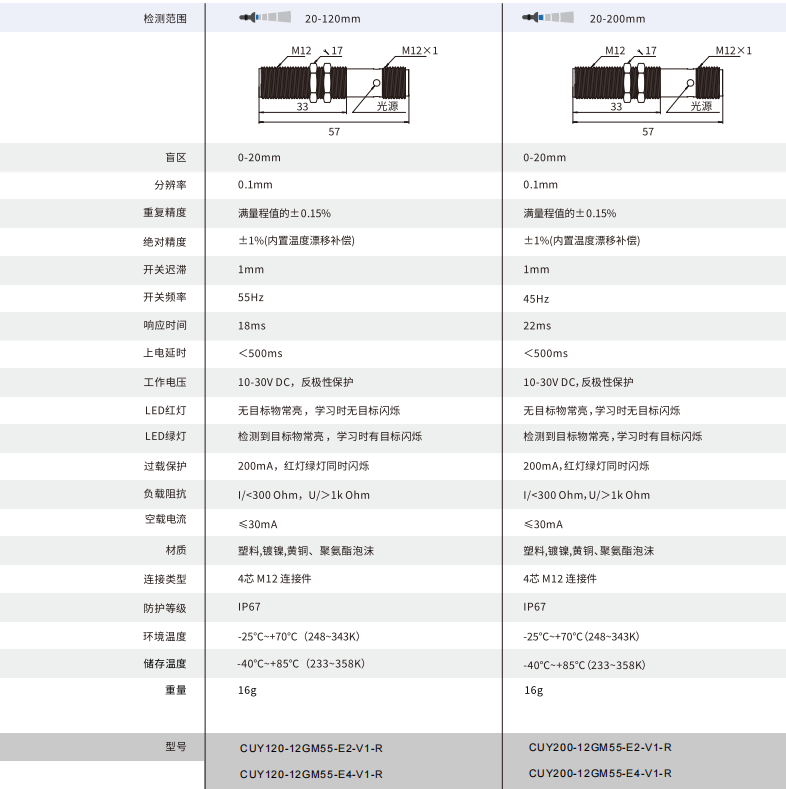The width and height of the screenshot is (786, 789).
Task: Click the 防护等级 row label
Action: click(x=165, y=608)
